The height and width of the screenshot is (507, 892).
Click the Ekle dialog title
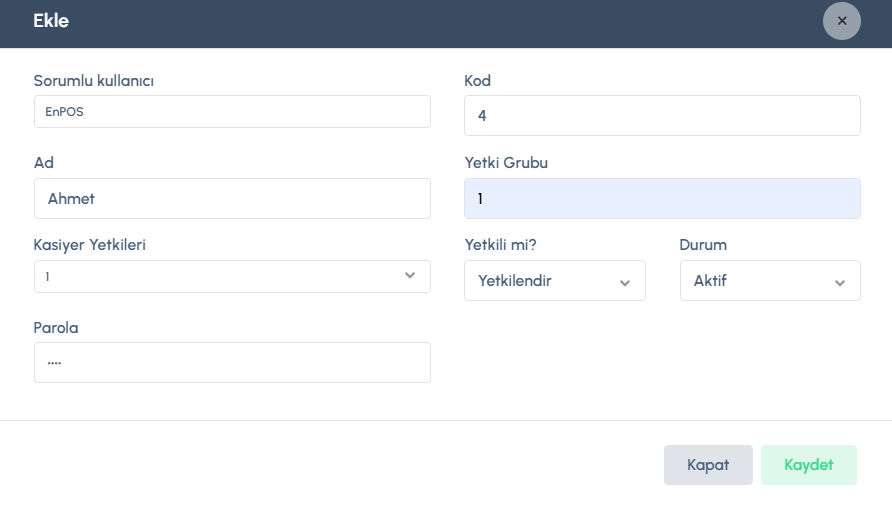(x=51, y=21)
